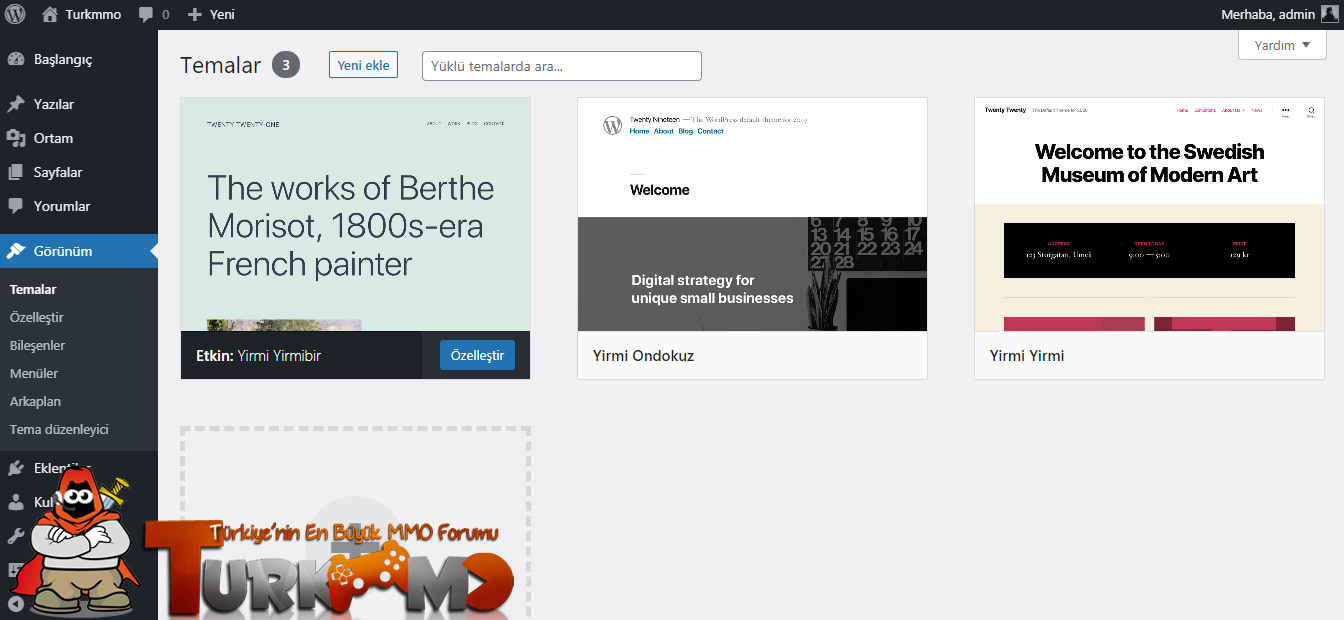Click the Temalar page heading
This screenshot has height=620, width=1344.
click(220, 65)
